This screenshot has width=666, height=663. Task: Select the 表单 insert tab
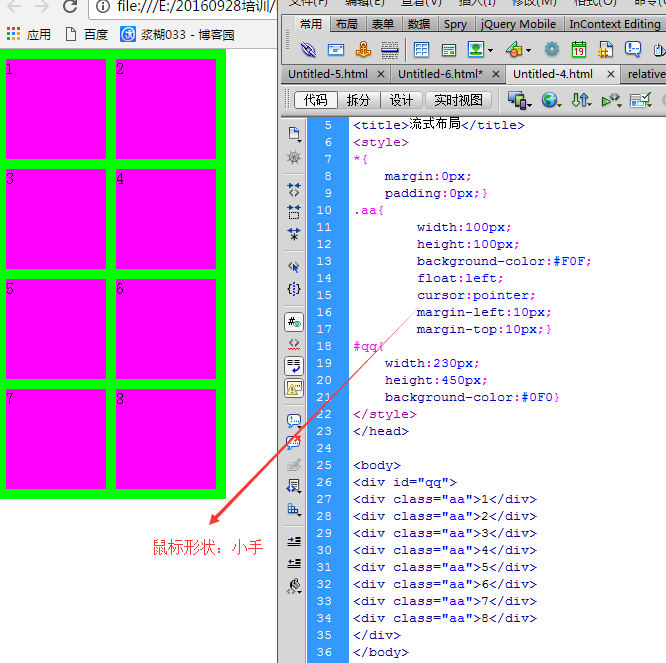pos(383,24)
